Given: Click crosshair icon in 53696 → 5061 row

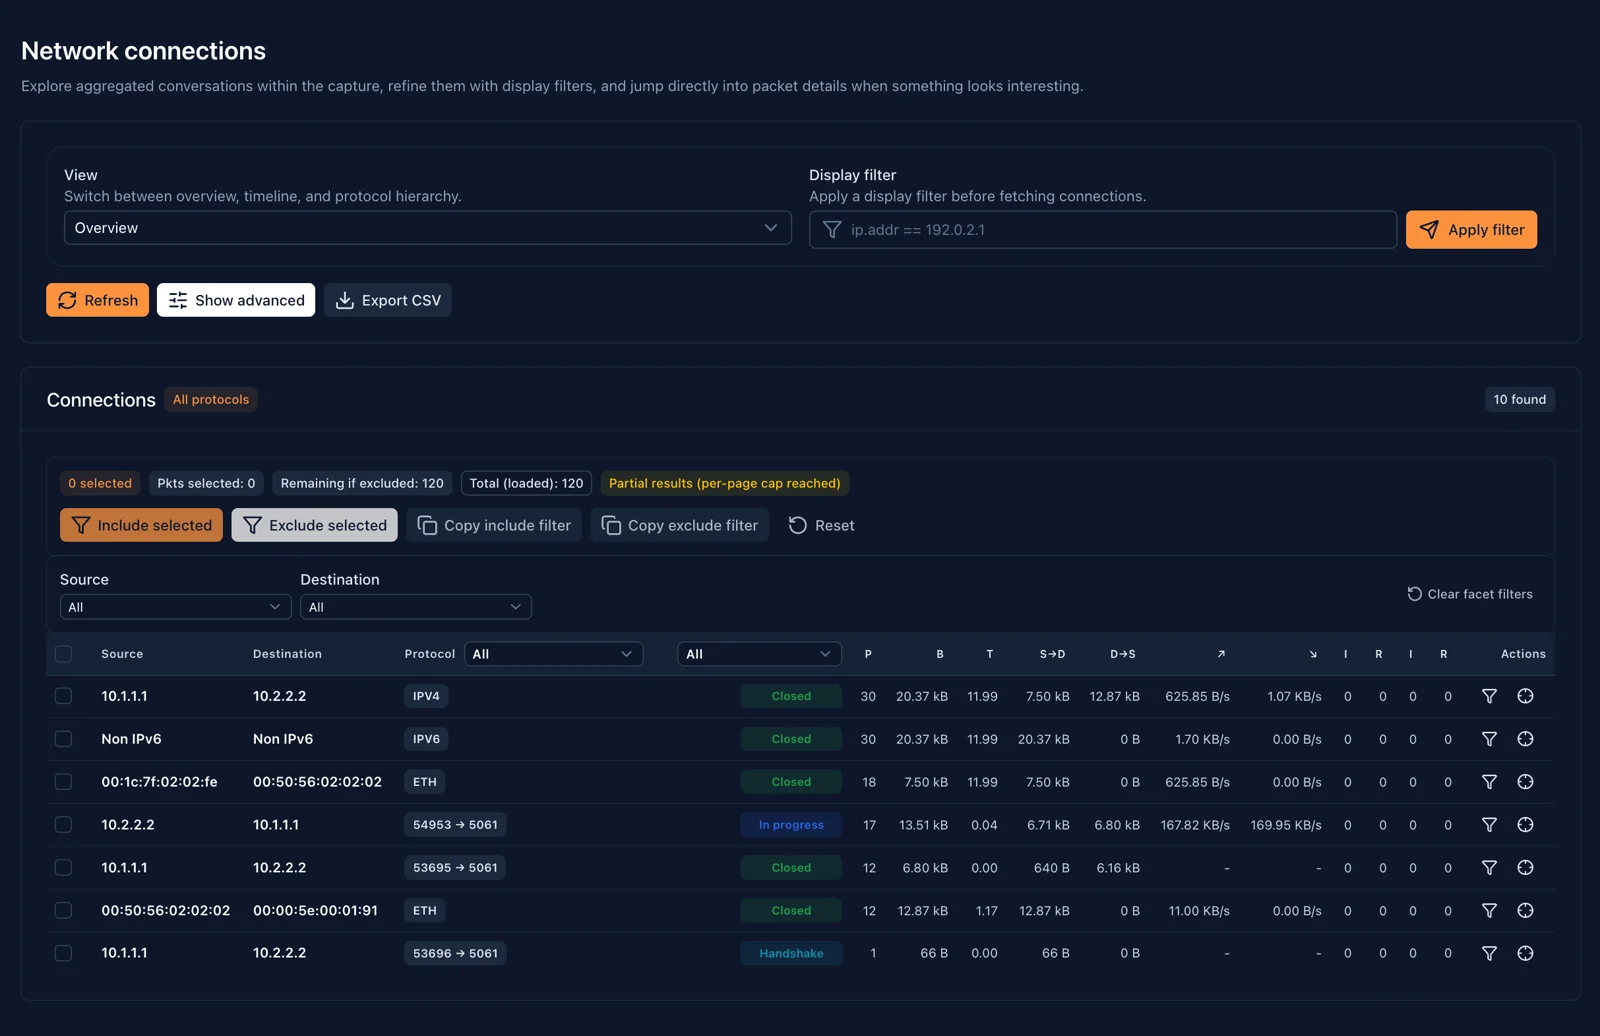Looking at the screenshot, I should 1525,954.
